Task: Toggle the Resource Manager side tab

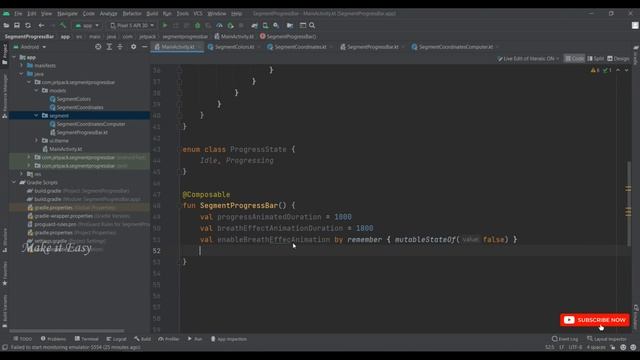Action: [x=4, y=96]
